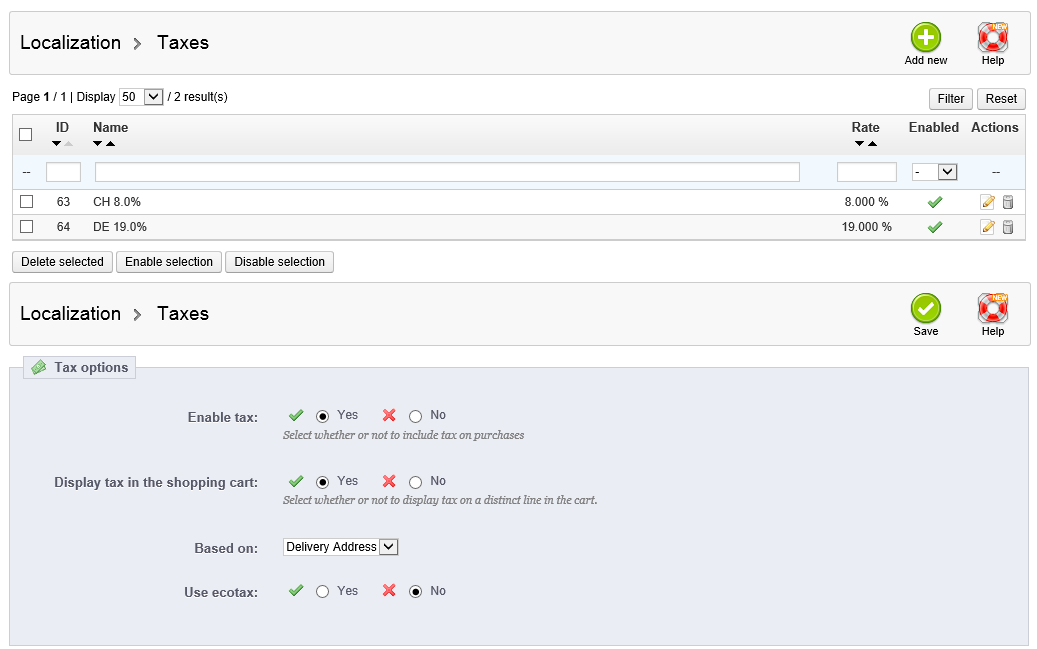Open the Enabled filter dropdown
The height and width of the screenshot is (649, 1037).
934,172
